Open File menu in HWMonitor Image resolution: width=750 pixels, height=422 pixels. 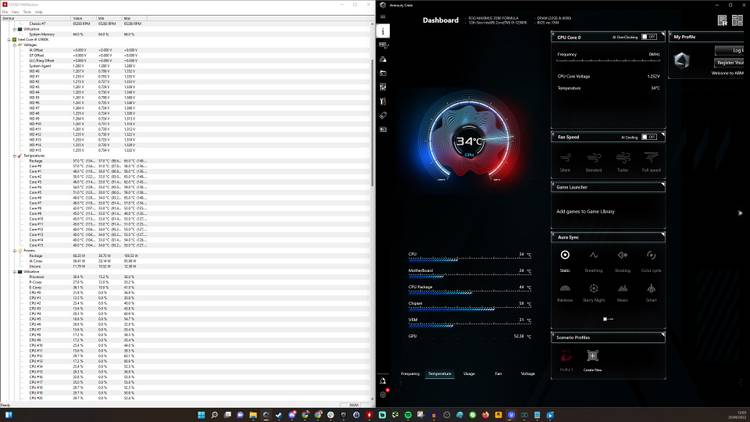[5, 11]
